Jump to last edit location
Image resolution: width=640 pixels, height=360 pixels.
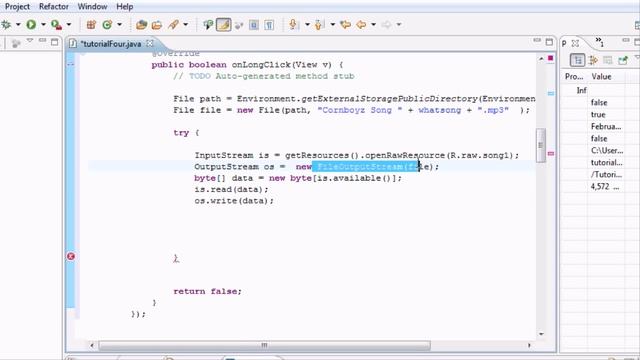[x=345, y=25]
